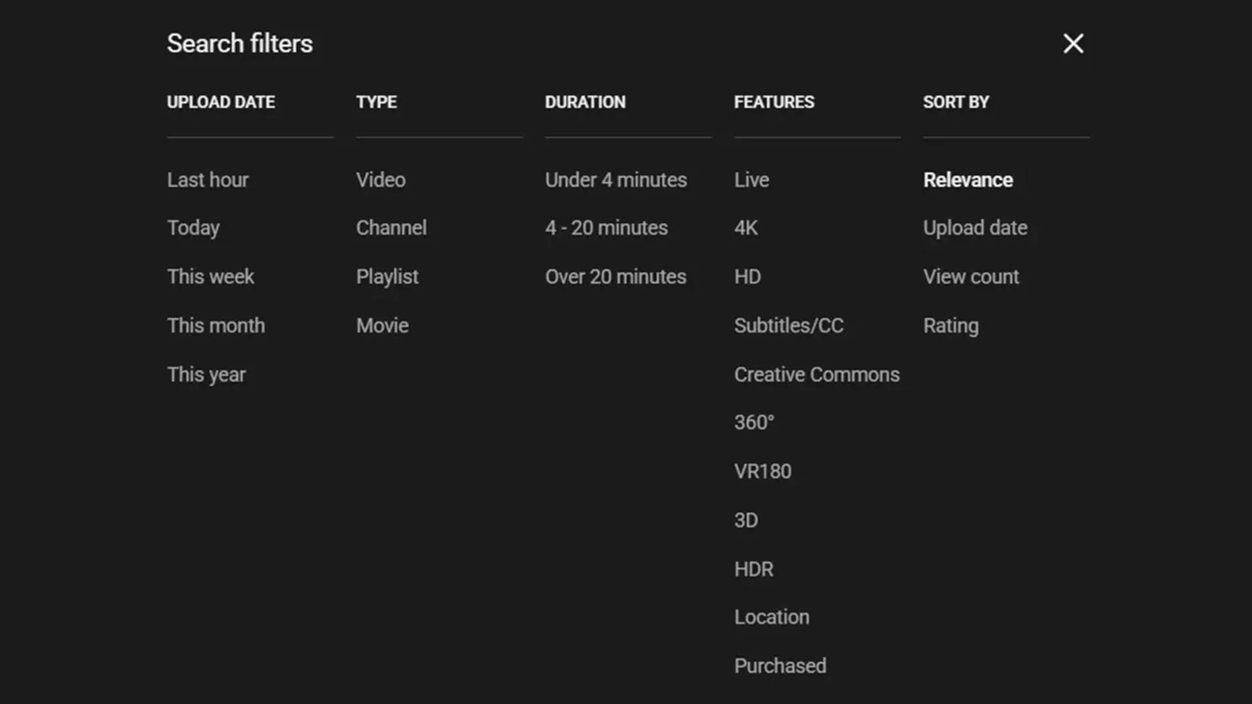Select the Creative Commons filter
Image resolution: width=1252 pixels, height=704 pixels.
point(816,374)
